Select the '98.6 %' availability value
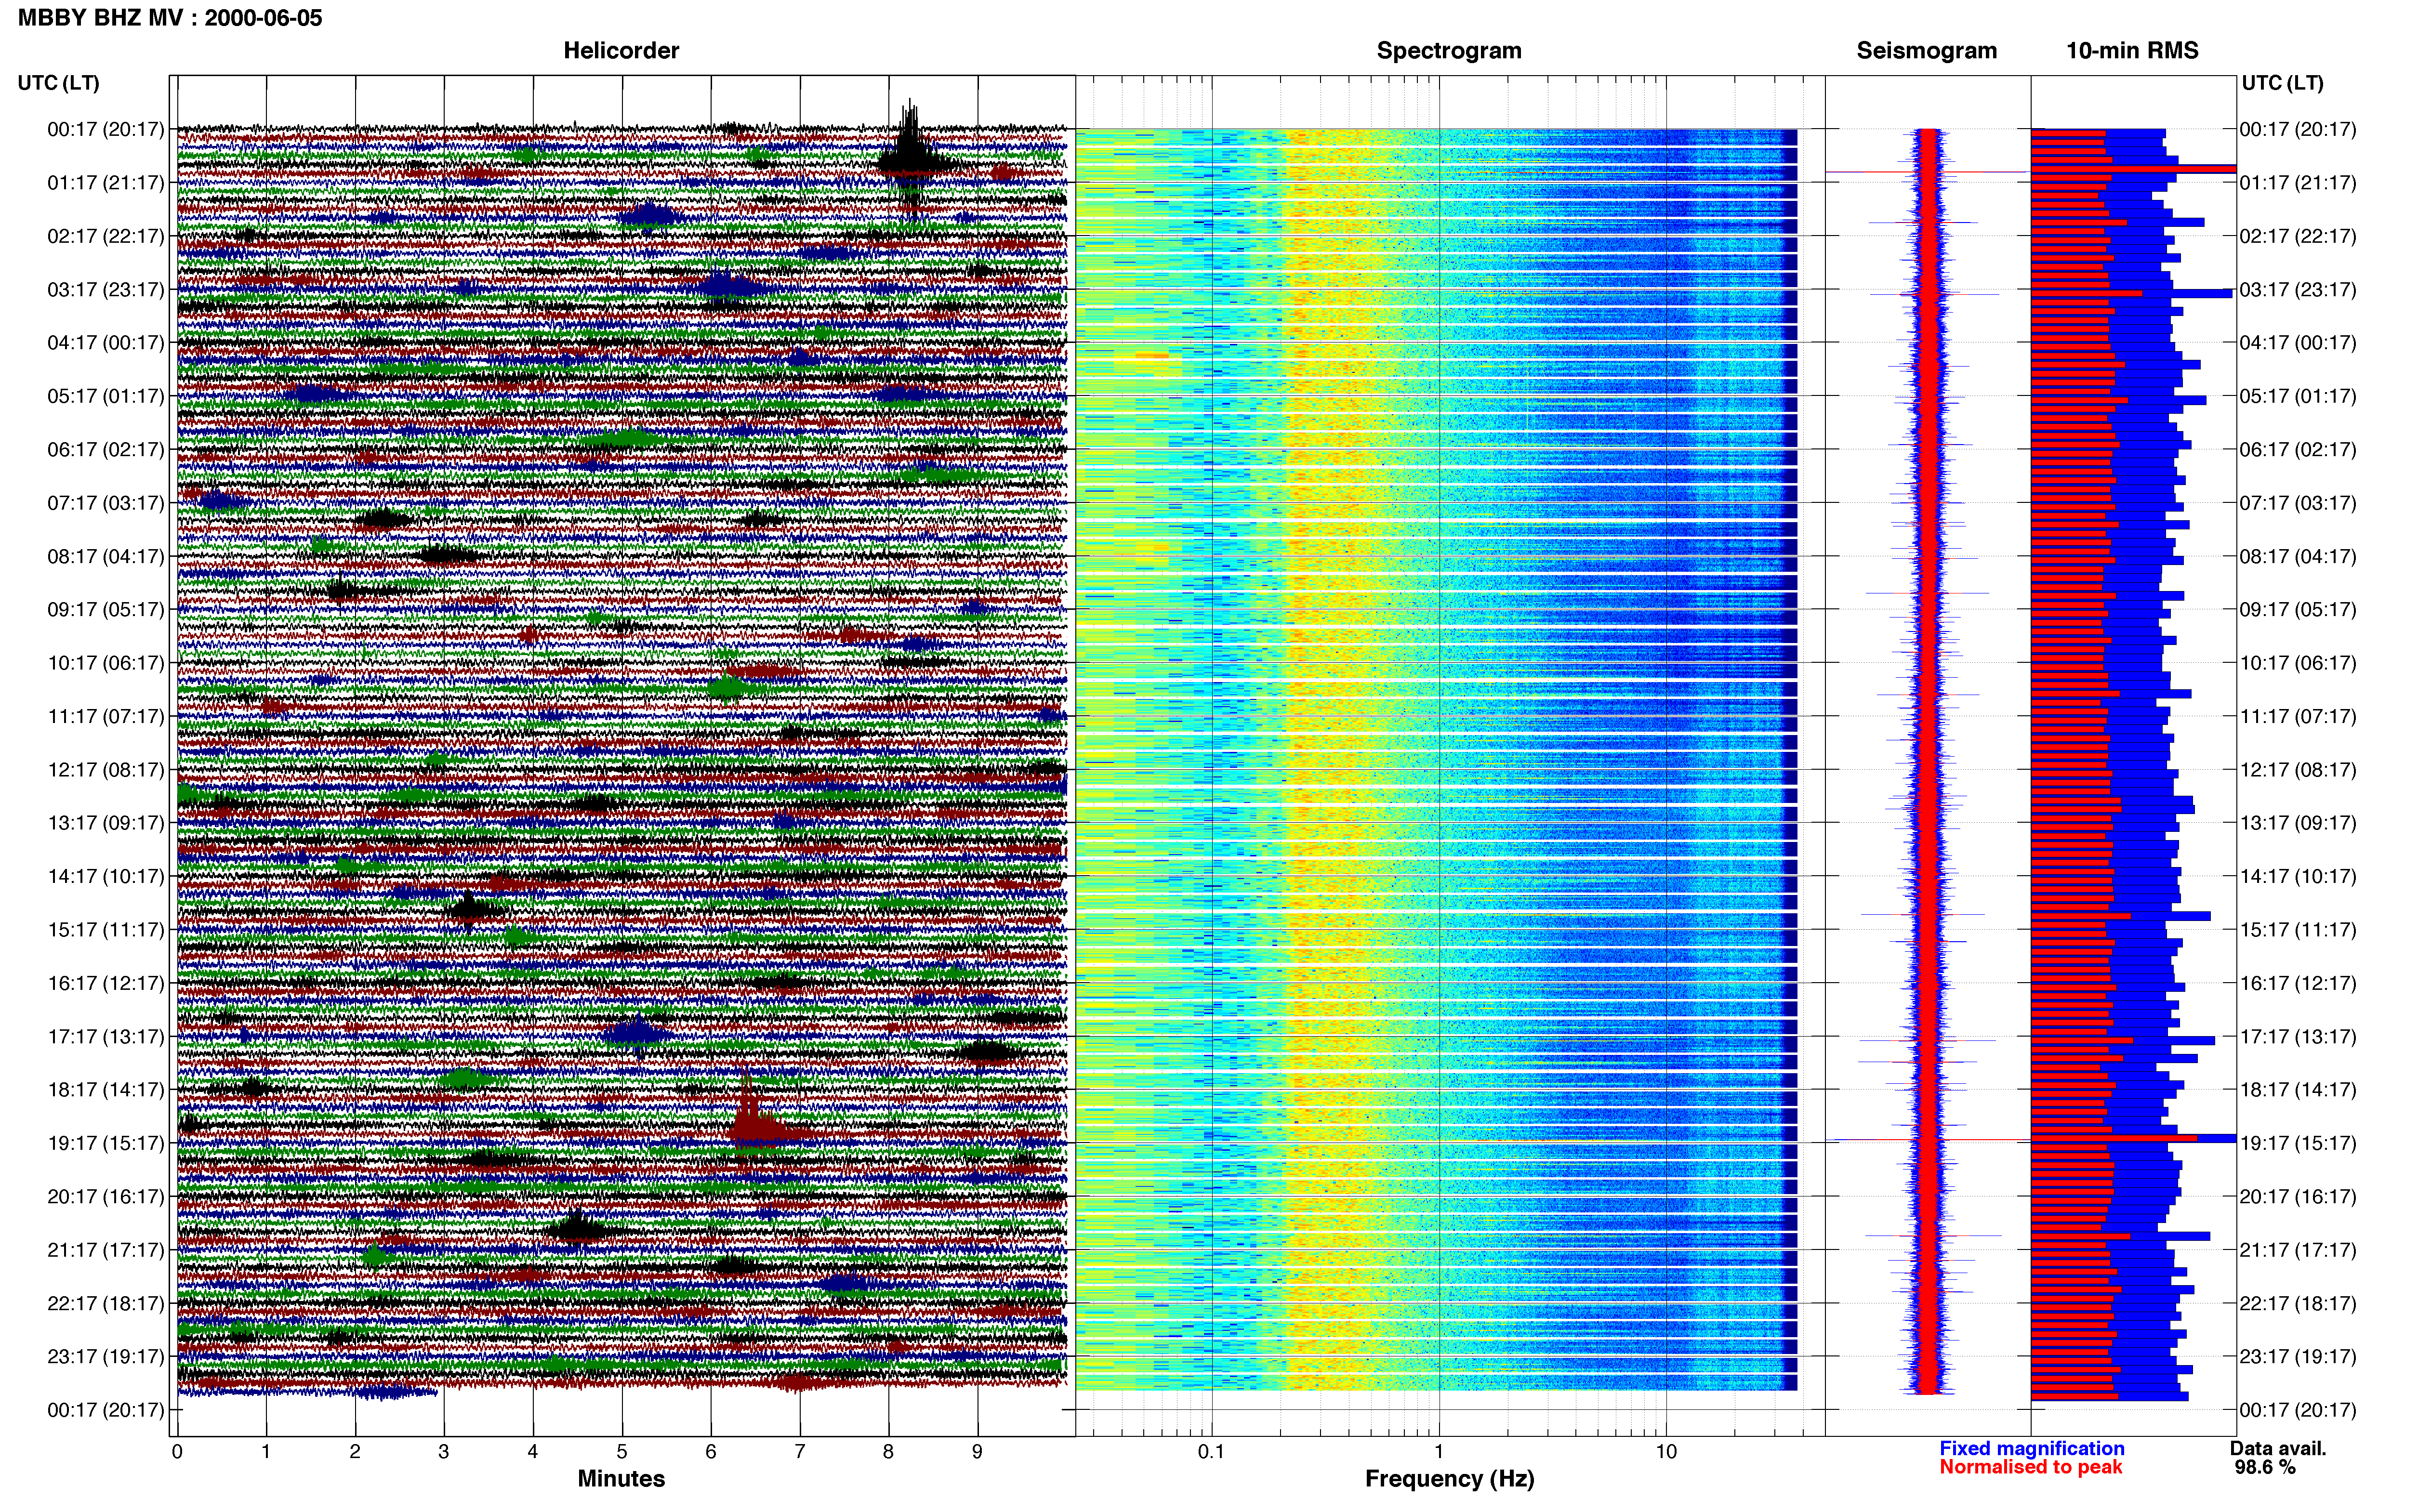Viewport: 2418px width, 1512px height. click(2265, 1467)
